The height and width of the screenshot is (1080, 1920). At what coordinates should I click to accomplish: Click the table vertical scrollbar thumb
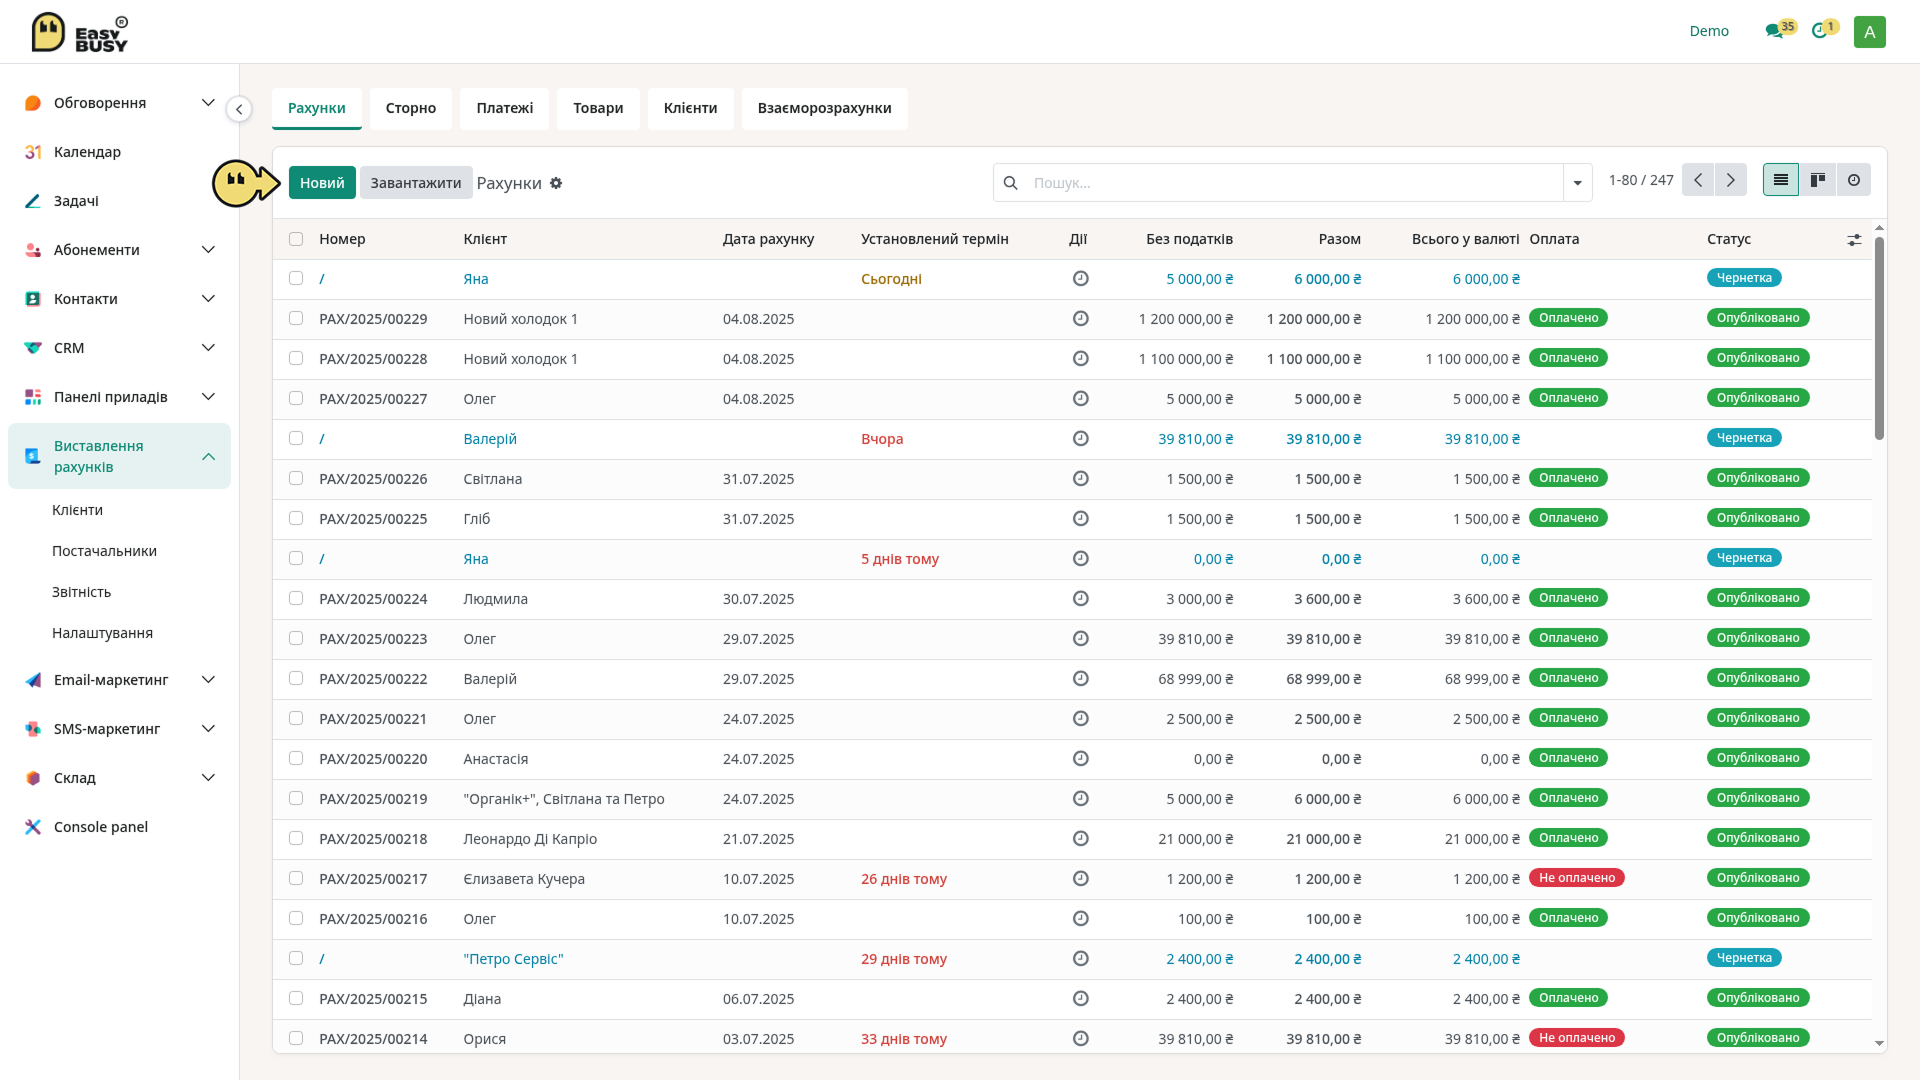click(1879, 338)
